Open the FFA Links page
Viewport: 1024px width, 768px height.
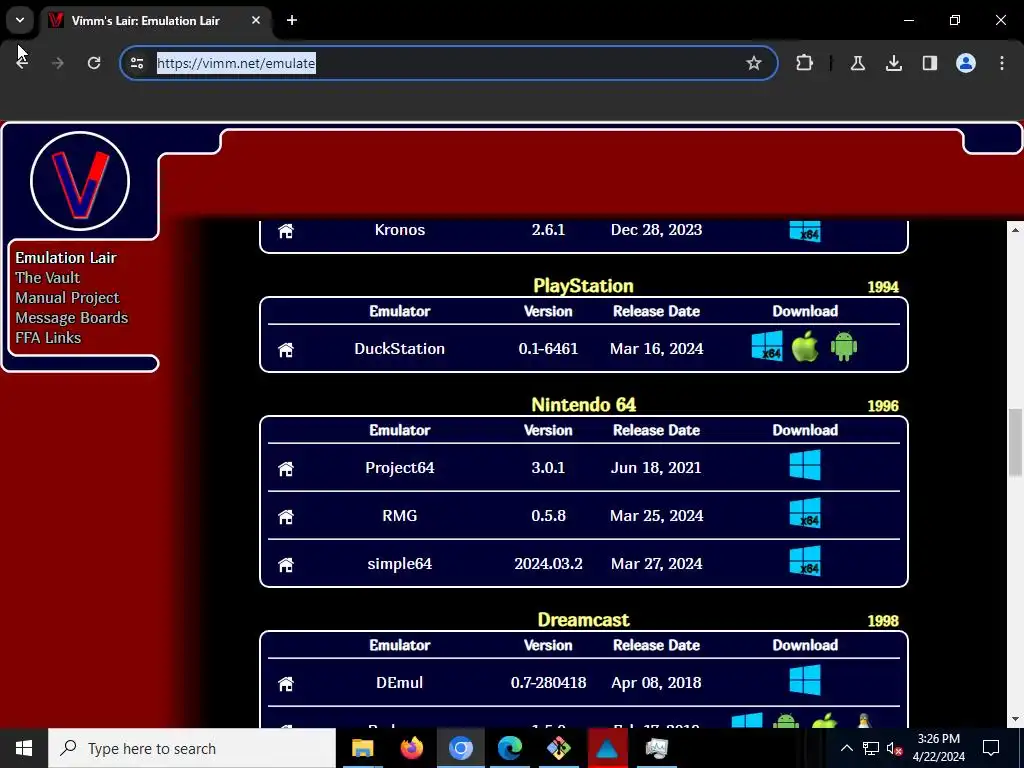click(48, 338)
